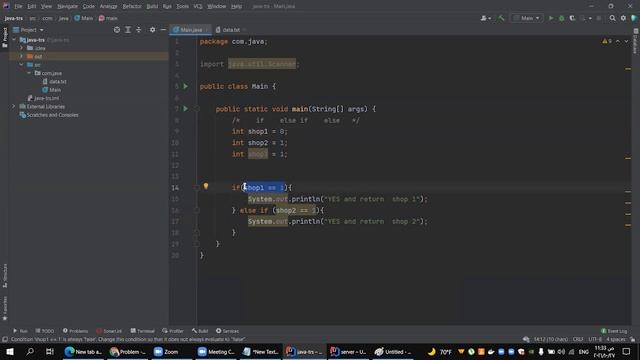
Task: Open the Project side tool tab
Action: tap(5, 38)
